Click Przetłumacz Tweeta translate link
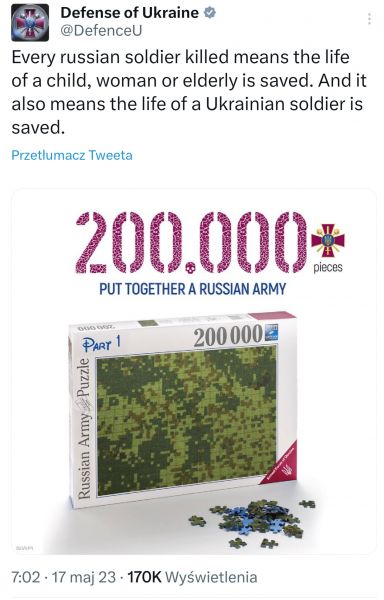The height and width of the screenshot is (600, 384). [72, 155]
